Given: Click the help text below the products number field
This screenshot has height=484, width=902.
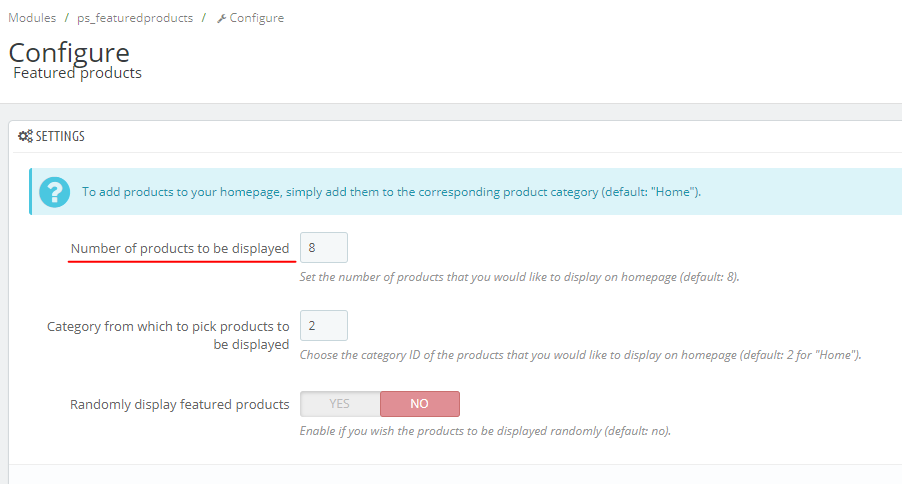Looking at the screenshot, I should pyautogui.click(x=519, y=277).
